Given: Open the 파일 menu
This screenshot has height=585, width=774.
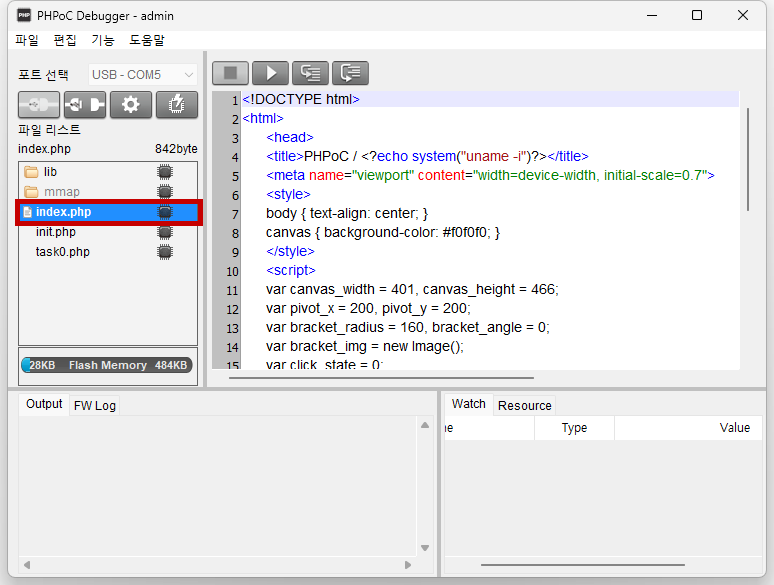Looking at the screenshot, I should (x=27, y=40).
